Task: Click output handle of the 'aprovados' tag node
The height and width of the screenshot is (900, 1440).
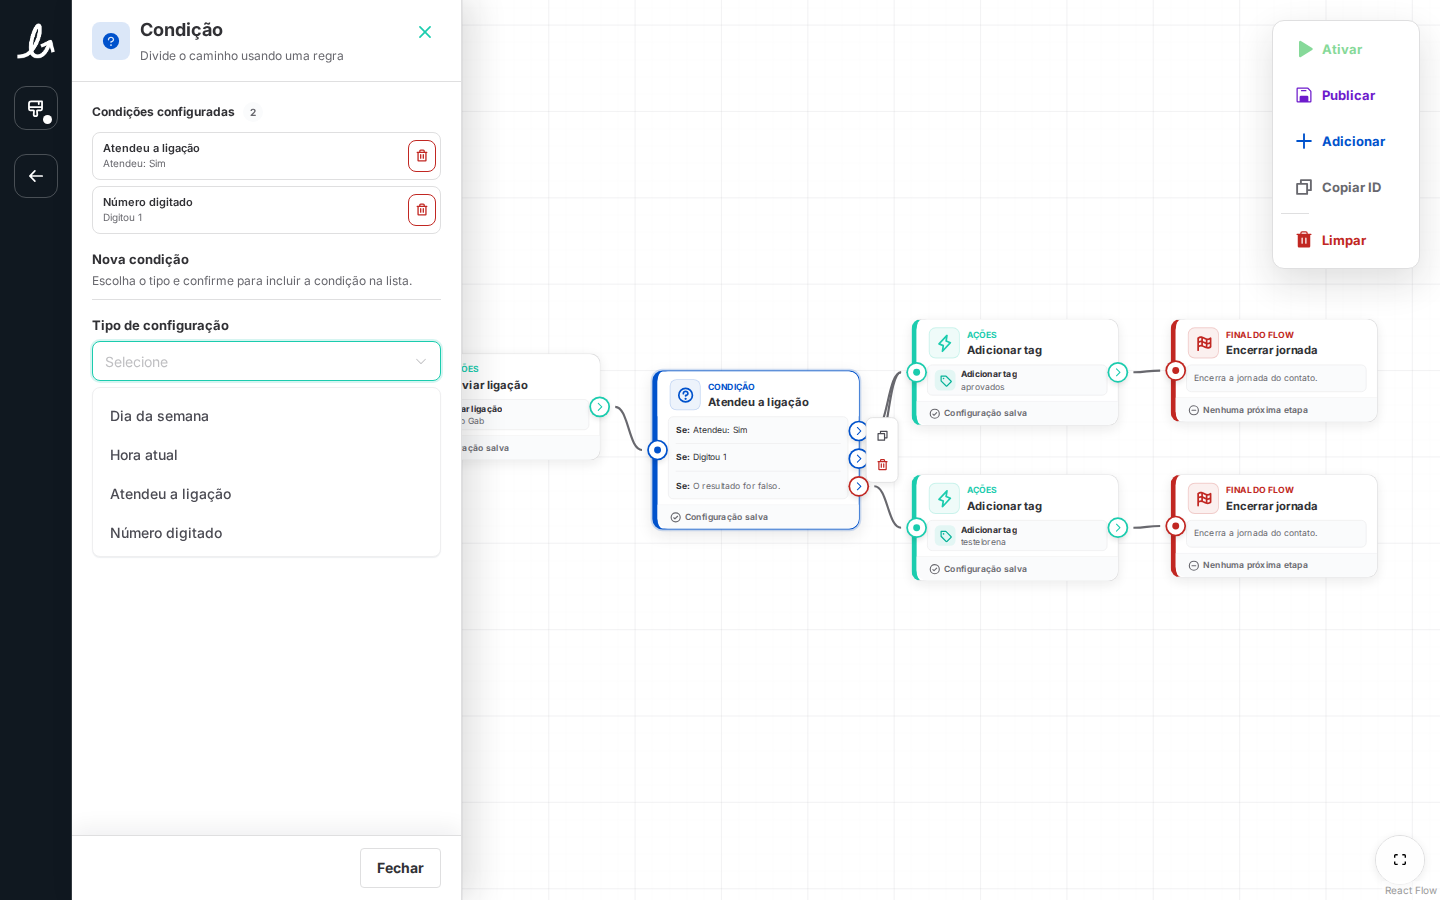Action: (1118, 372)
